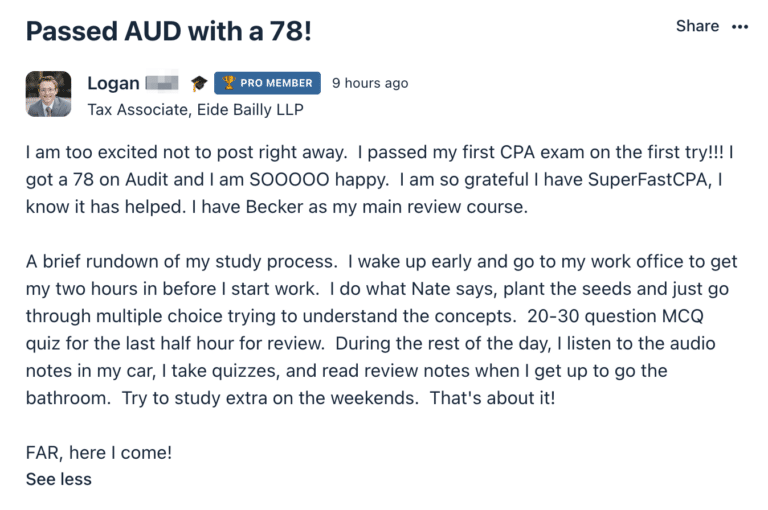This screenshot has height=510, width=768.
Task: Click the 20-30 question MCQ text
Action: (x=615, y=316)
